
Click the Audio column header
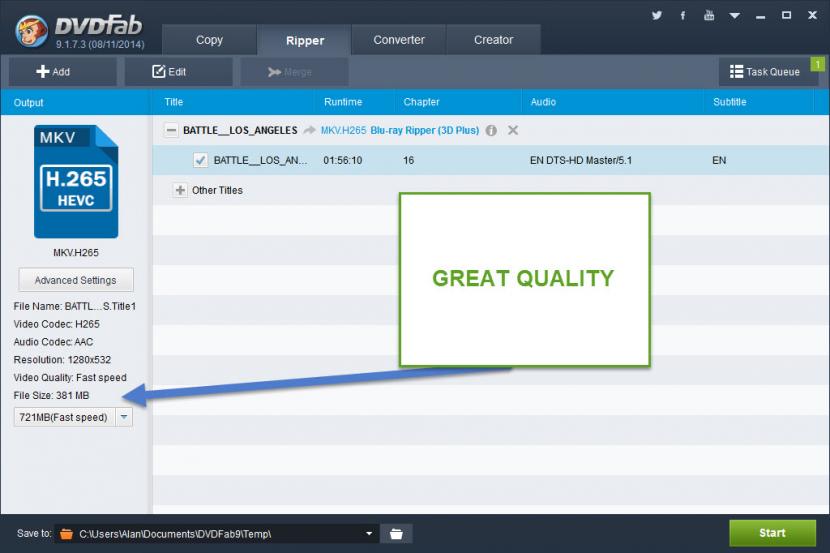[543, 102]
